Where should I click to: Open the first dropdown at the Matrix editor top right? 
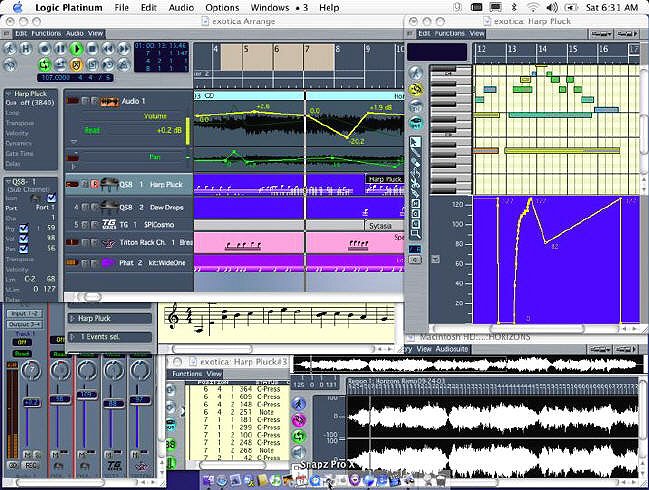tap(601, 34)
